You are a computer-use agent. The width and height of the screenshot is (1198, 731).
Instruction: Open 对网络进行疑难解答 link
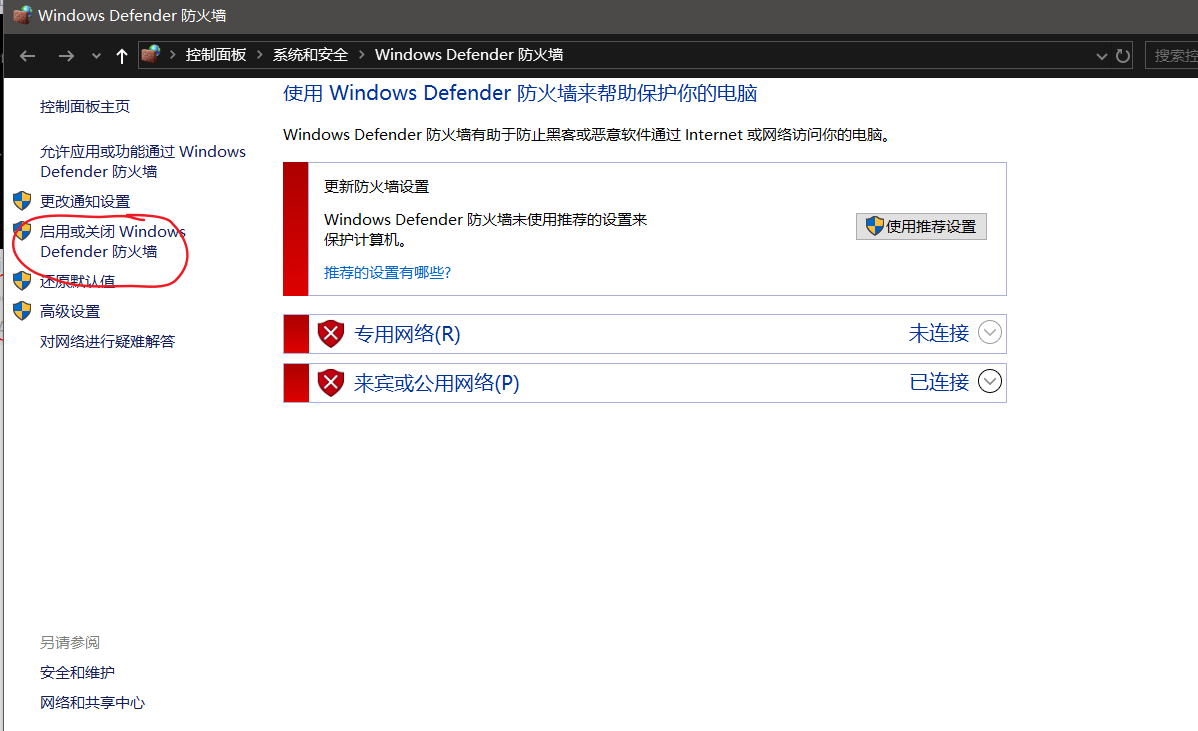coord(108,341)
